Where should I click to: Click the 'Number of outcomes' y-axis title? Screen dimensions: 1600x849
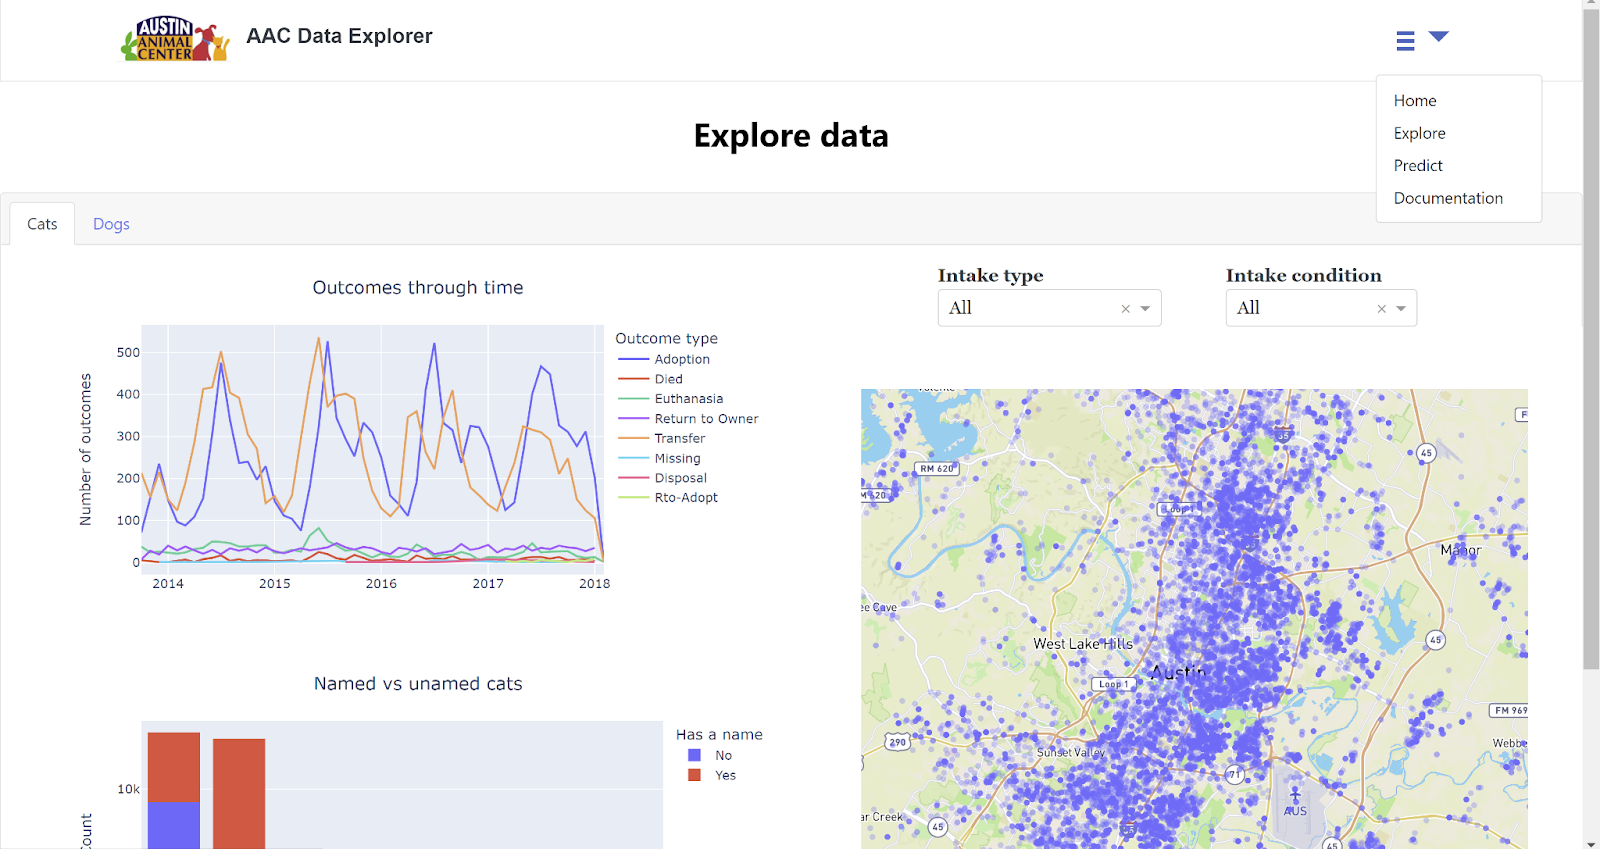[x=86, y=449]
